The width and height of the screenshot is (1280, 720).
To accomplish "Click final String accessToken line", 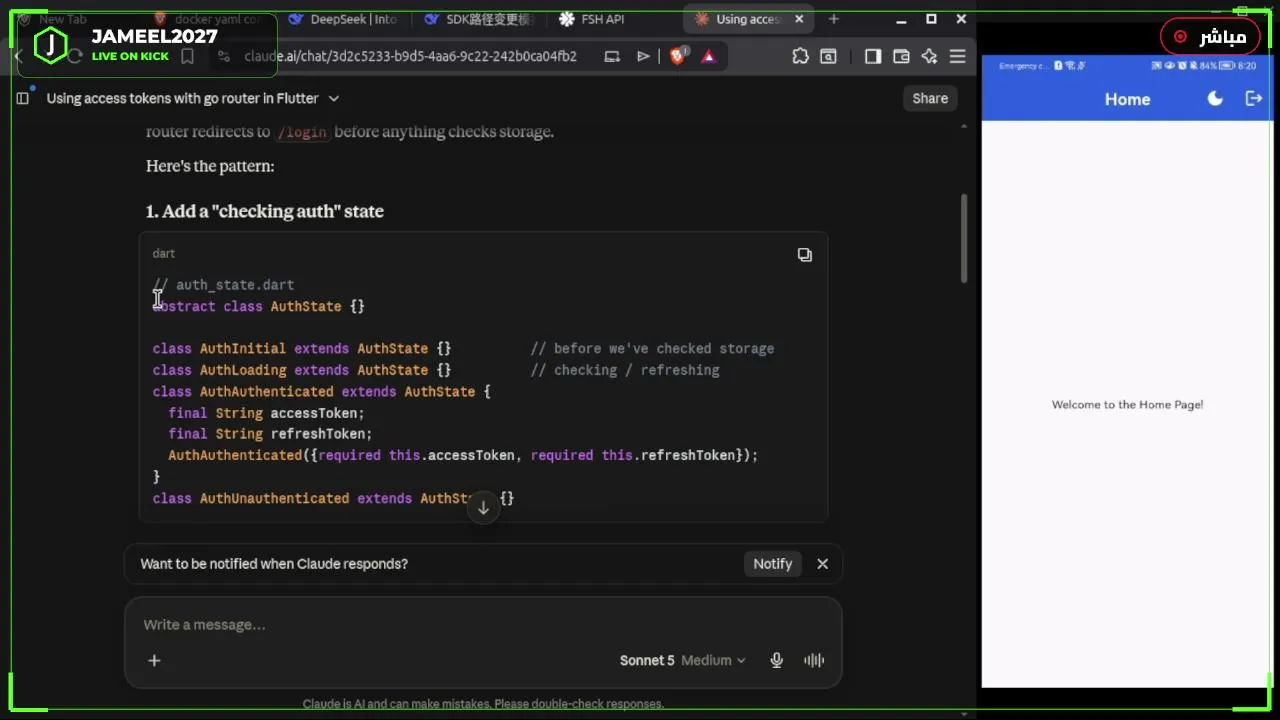I will (266, 413).
